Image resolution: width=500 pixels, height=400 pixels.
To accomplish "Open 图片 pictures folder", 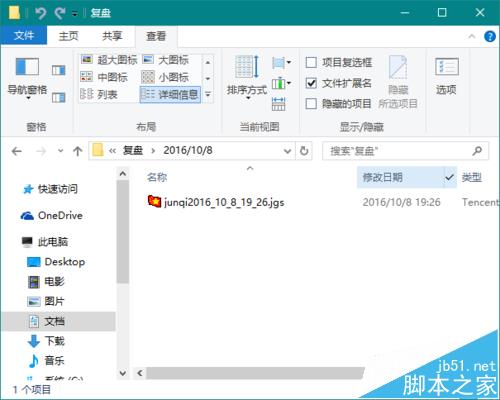I will (45, 301).
